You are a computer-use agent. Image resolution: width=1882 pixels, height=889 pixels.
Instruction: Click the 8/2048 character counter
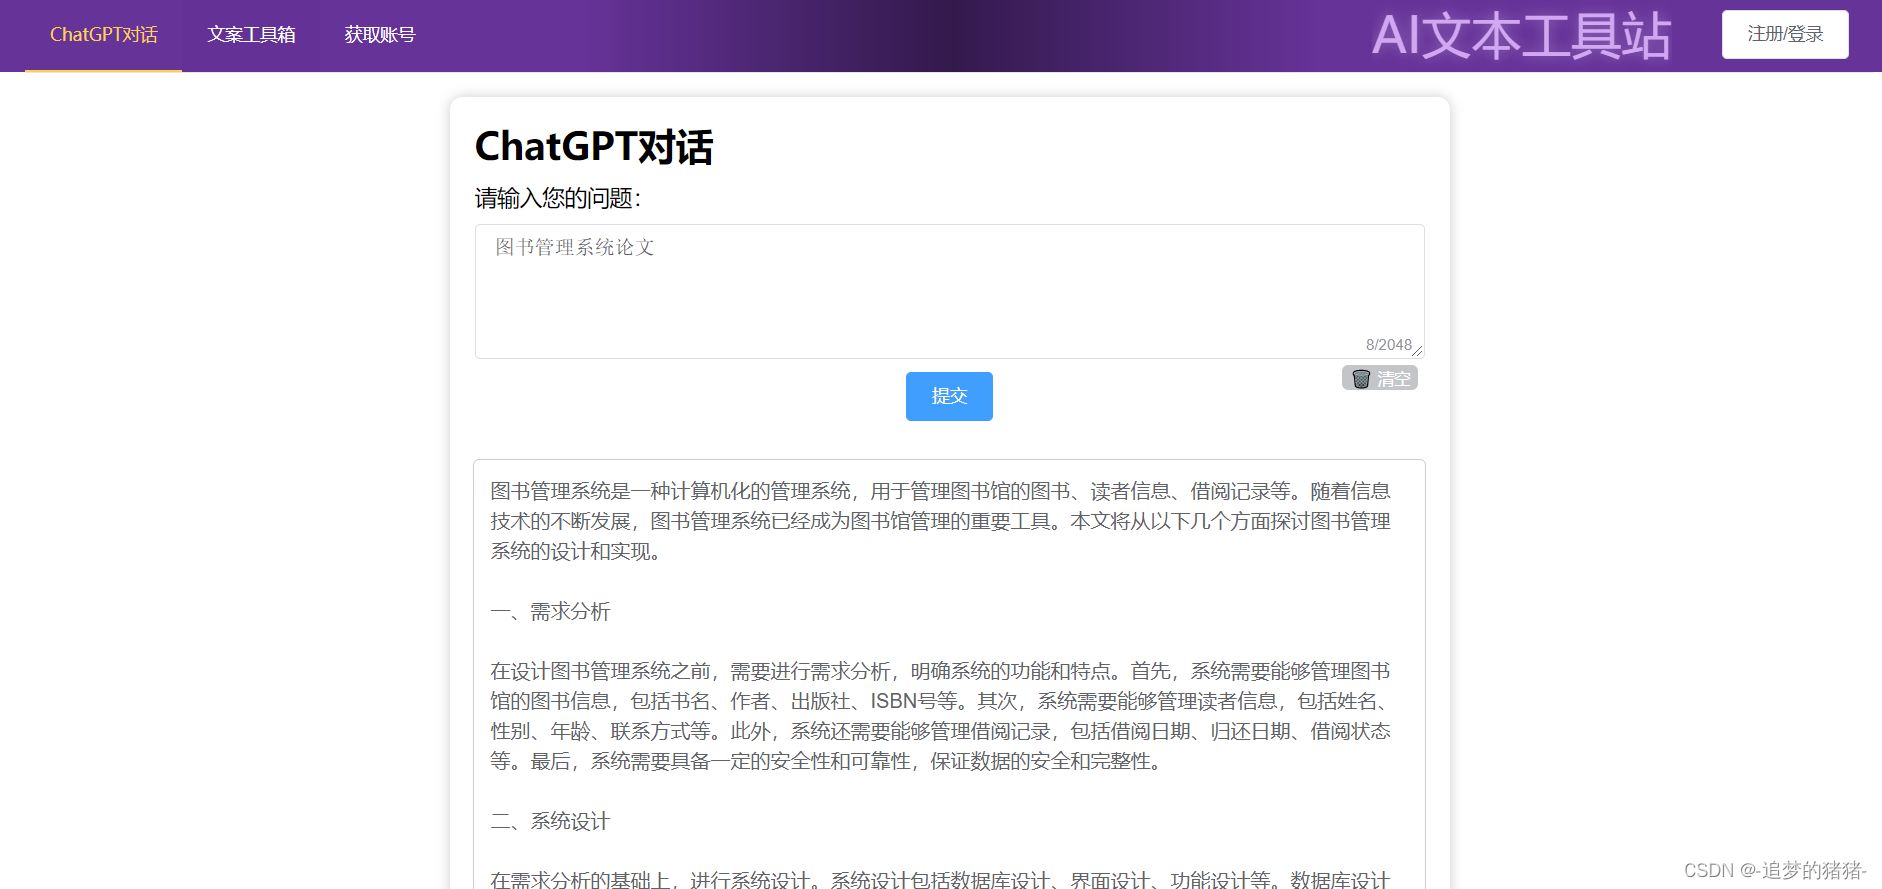[1389, 345]
